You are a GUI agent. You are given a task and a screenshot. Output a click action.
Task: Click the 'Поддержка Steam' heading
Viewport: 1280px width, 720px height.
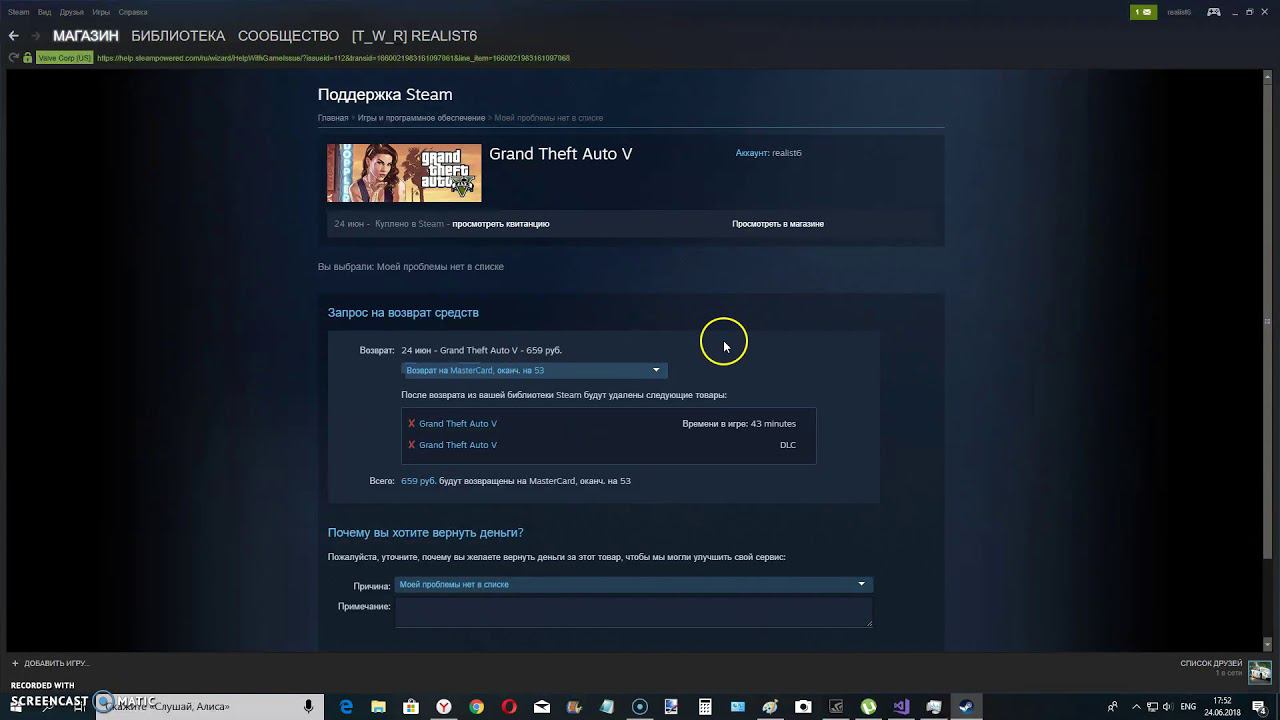point(385,95)
